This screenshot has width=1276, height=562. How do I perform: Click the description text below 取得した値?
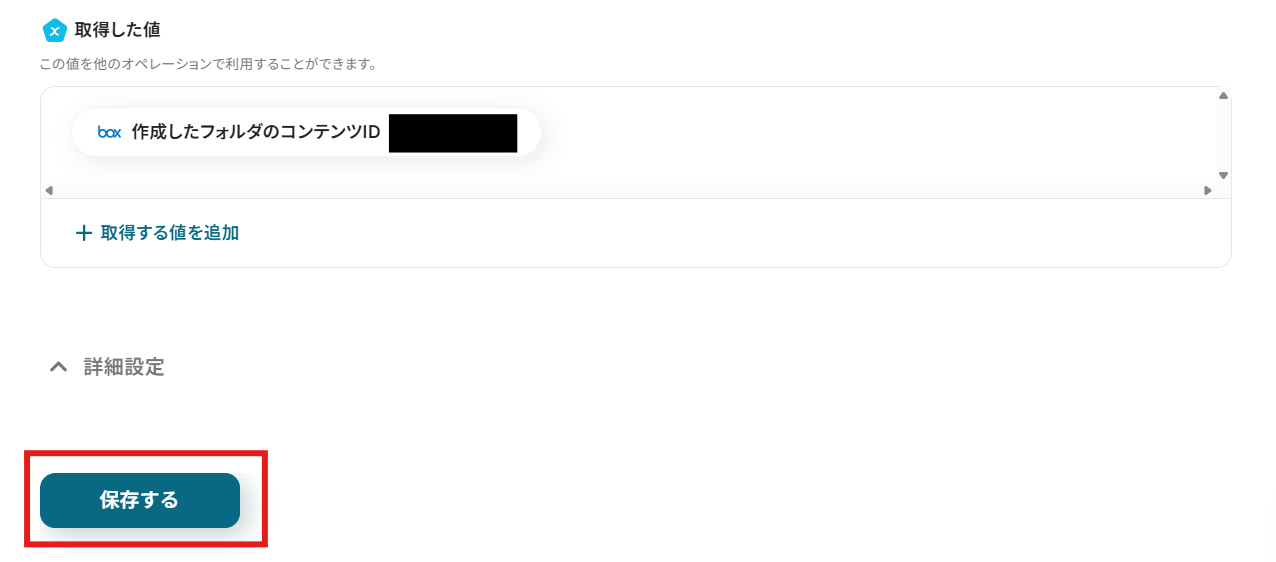pos(207,64)
